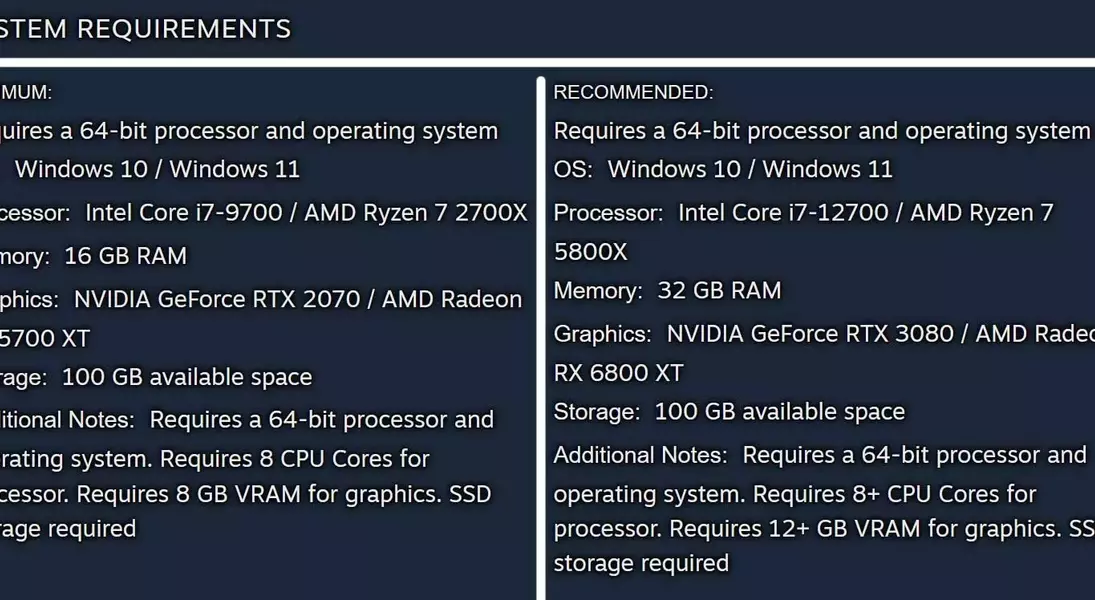1095x600 pixels.
Task: Click the RX 6800 XT text
Action: pos(618,373)
